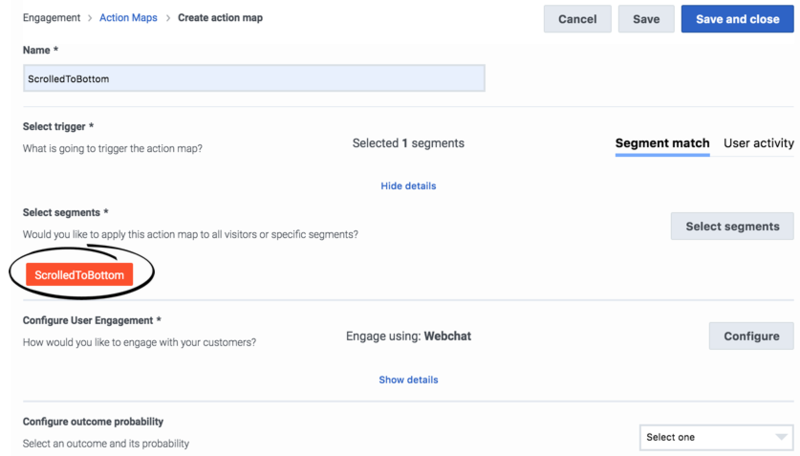Click the outcome dropdown arrow
This screenshot has height=456, width=800.
pyautogui.click(x=781, y=437)
